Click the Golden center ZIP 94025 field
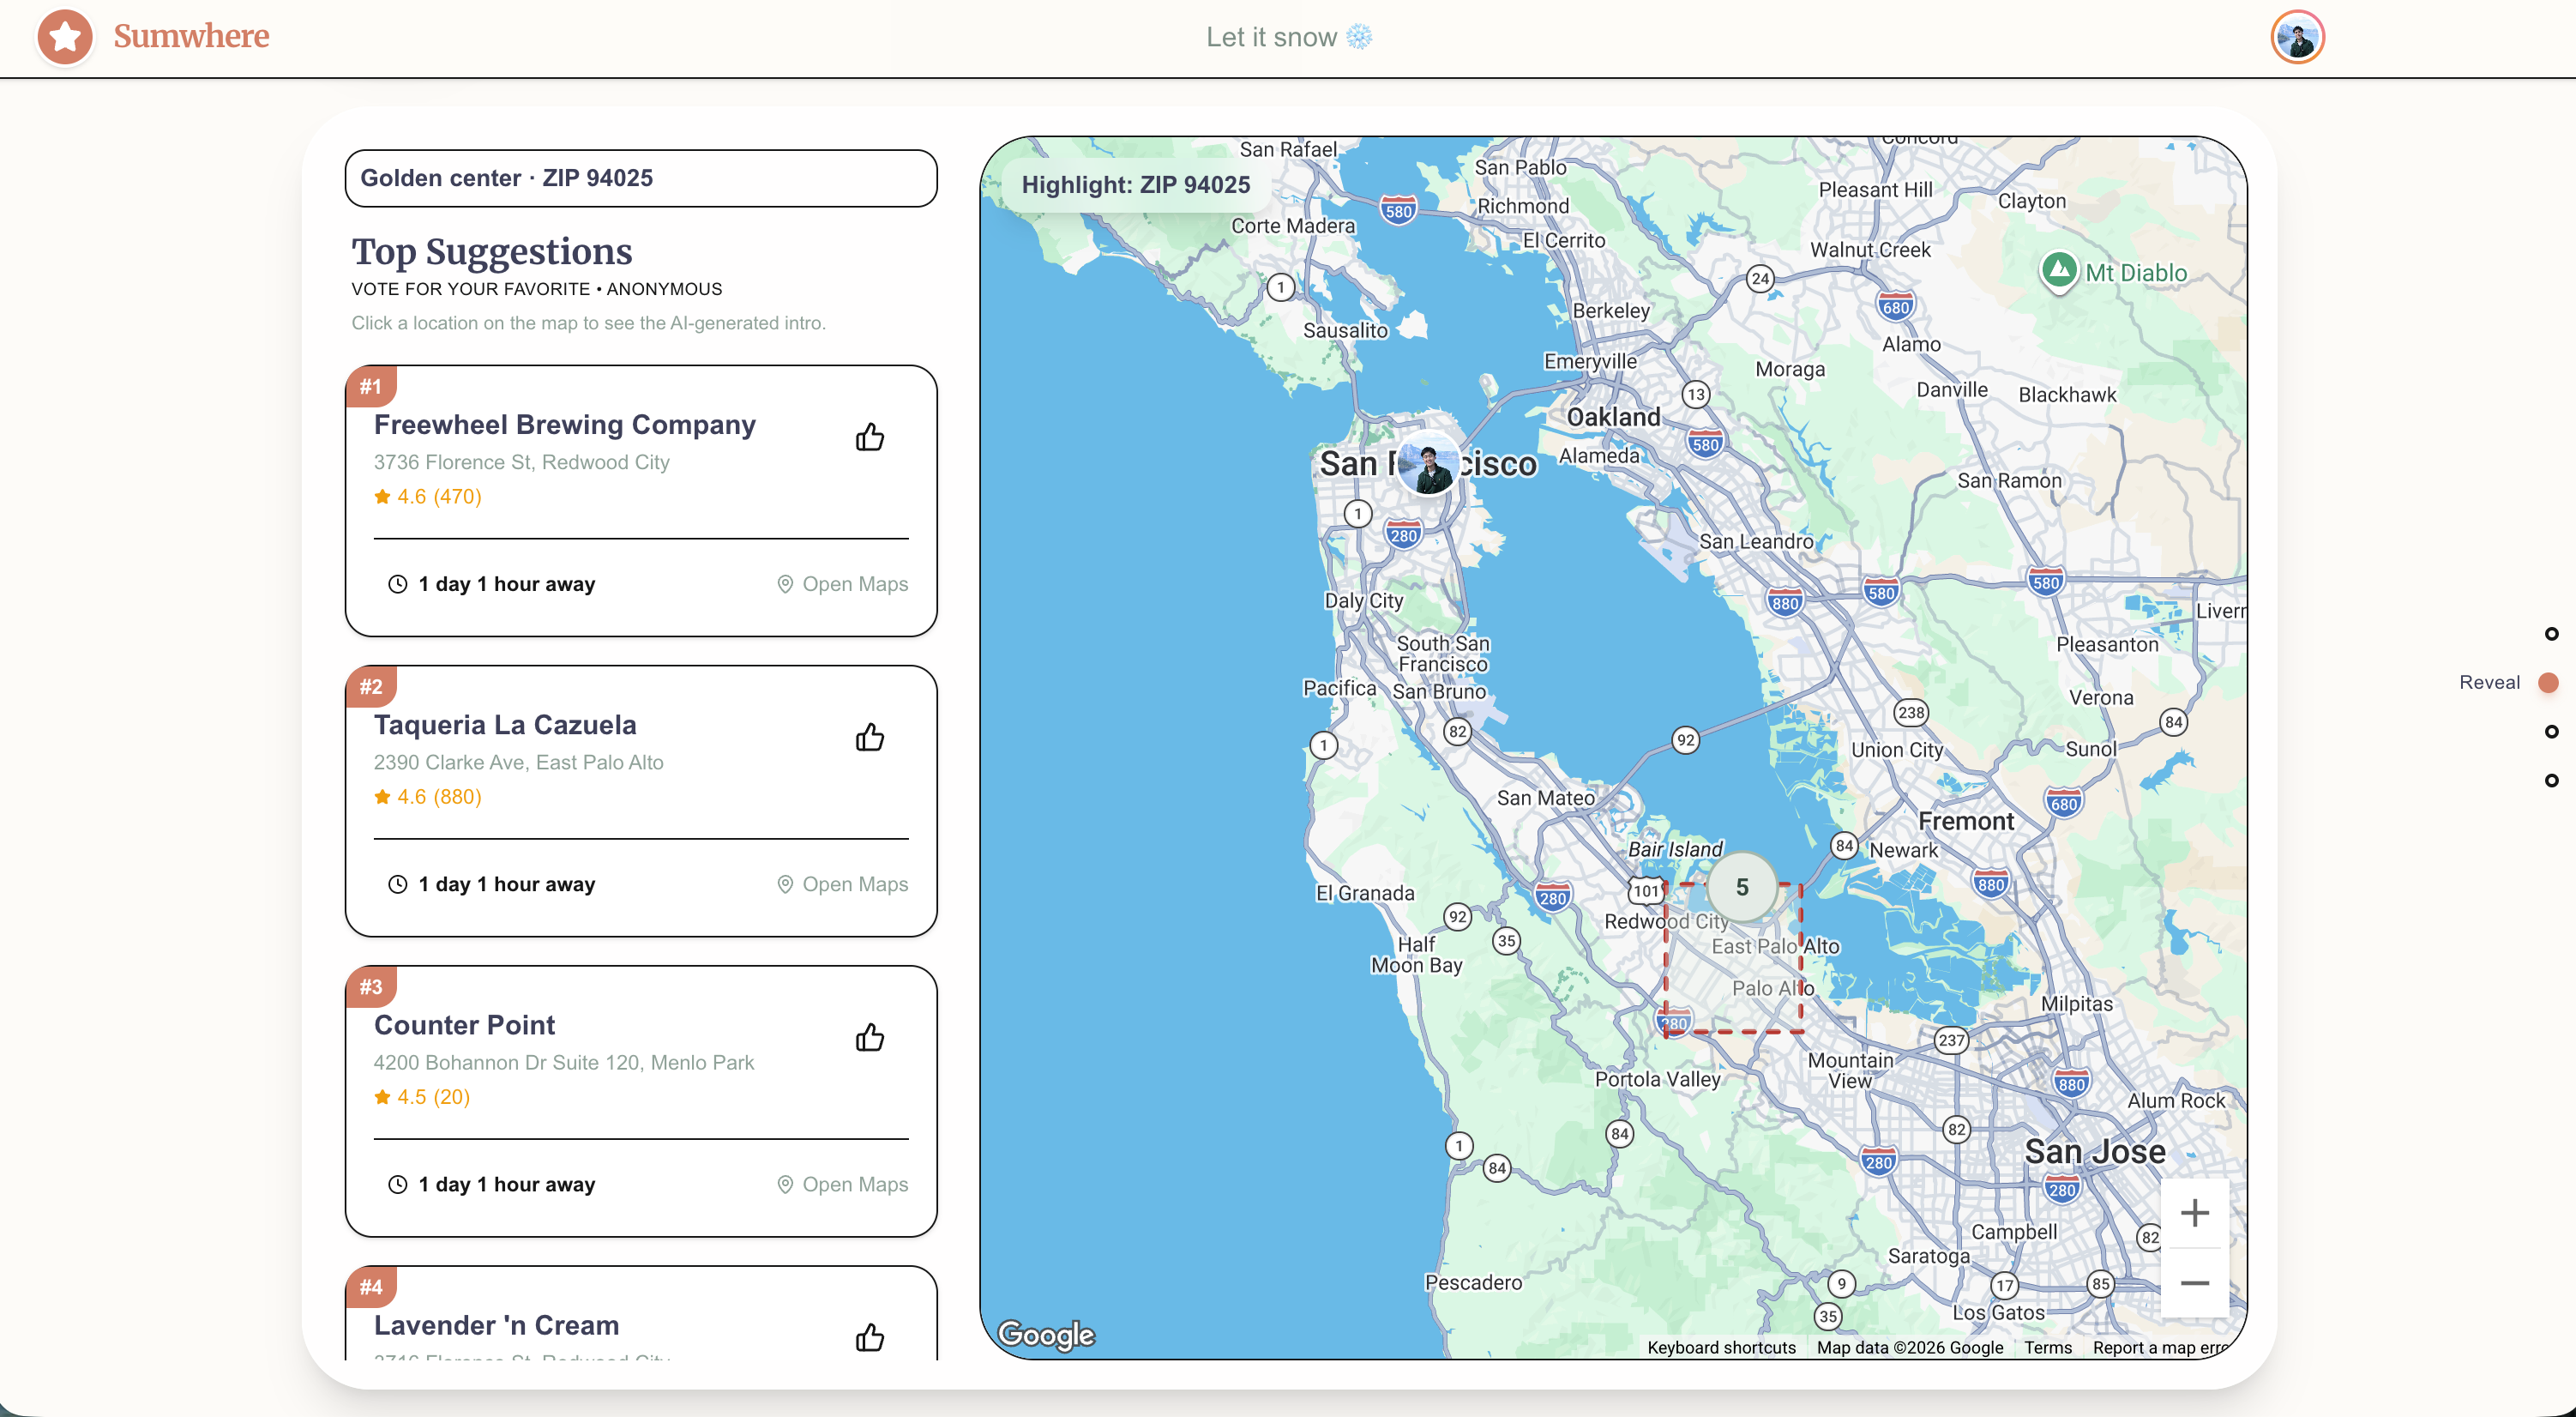Screen dimensions: 2576x1417 point(641,178)
